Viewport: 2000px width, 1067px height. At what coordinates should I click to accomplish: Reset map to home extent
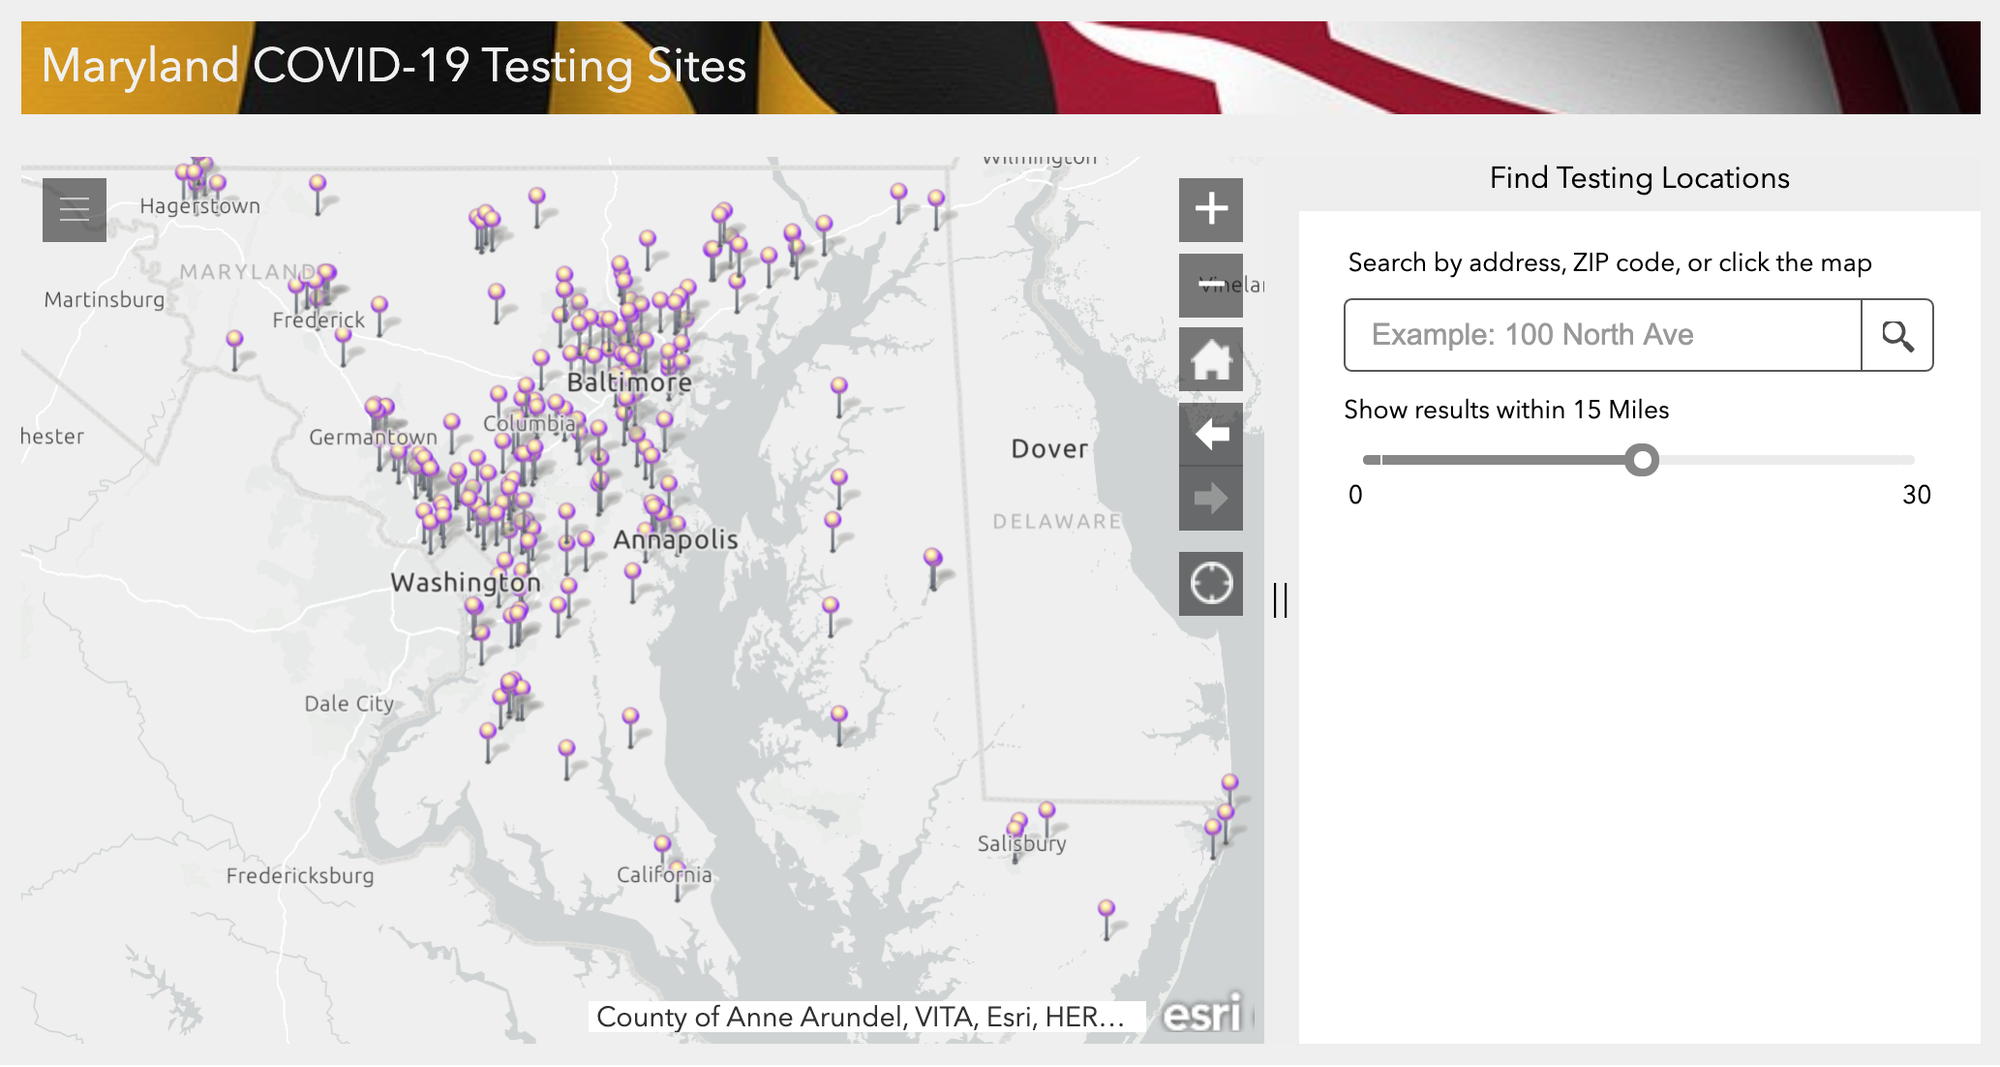point(1210,360)
